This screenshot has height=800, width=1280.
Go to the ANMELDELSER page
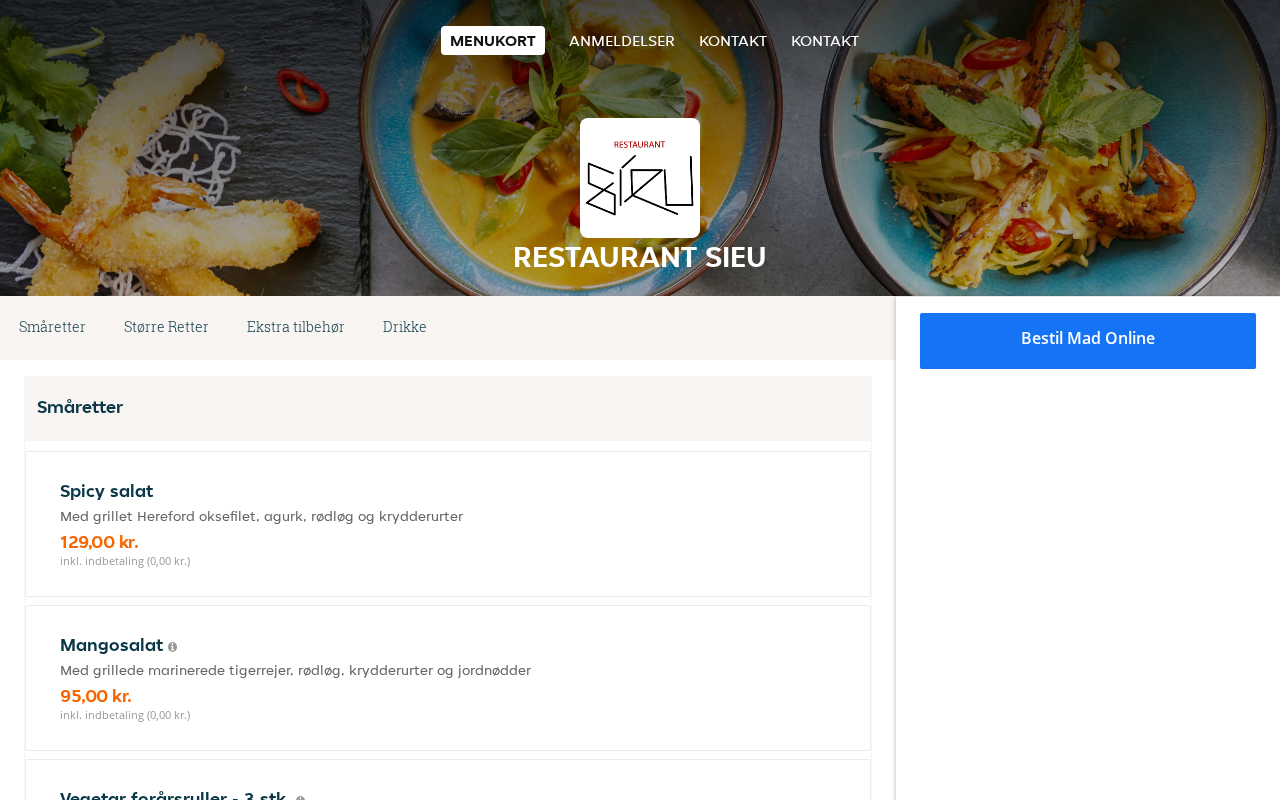coord(622,41)
